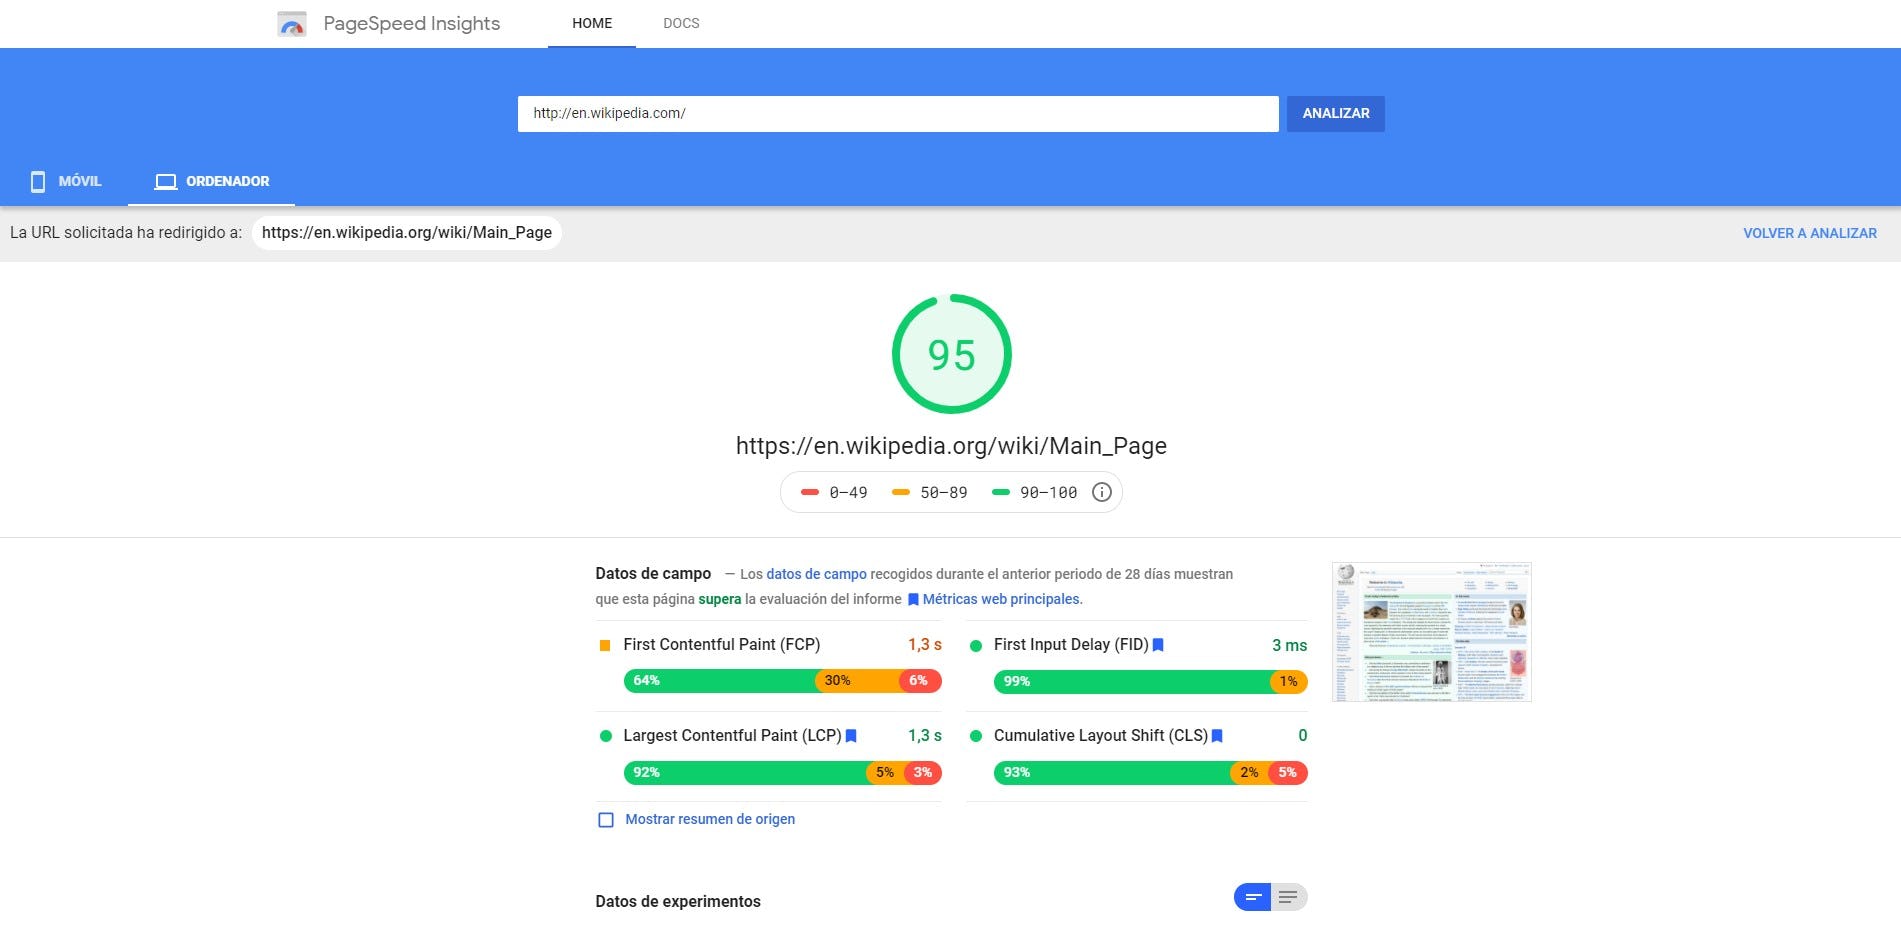The height and width of the screenshot is (934, 1901).
Task: Select the HOME tab
Action: tap(592, 23)
